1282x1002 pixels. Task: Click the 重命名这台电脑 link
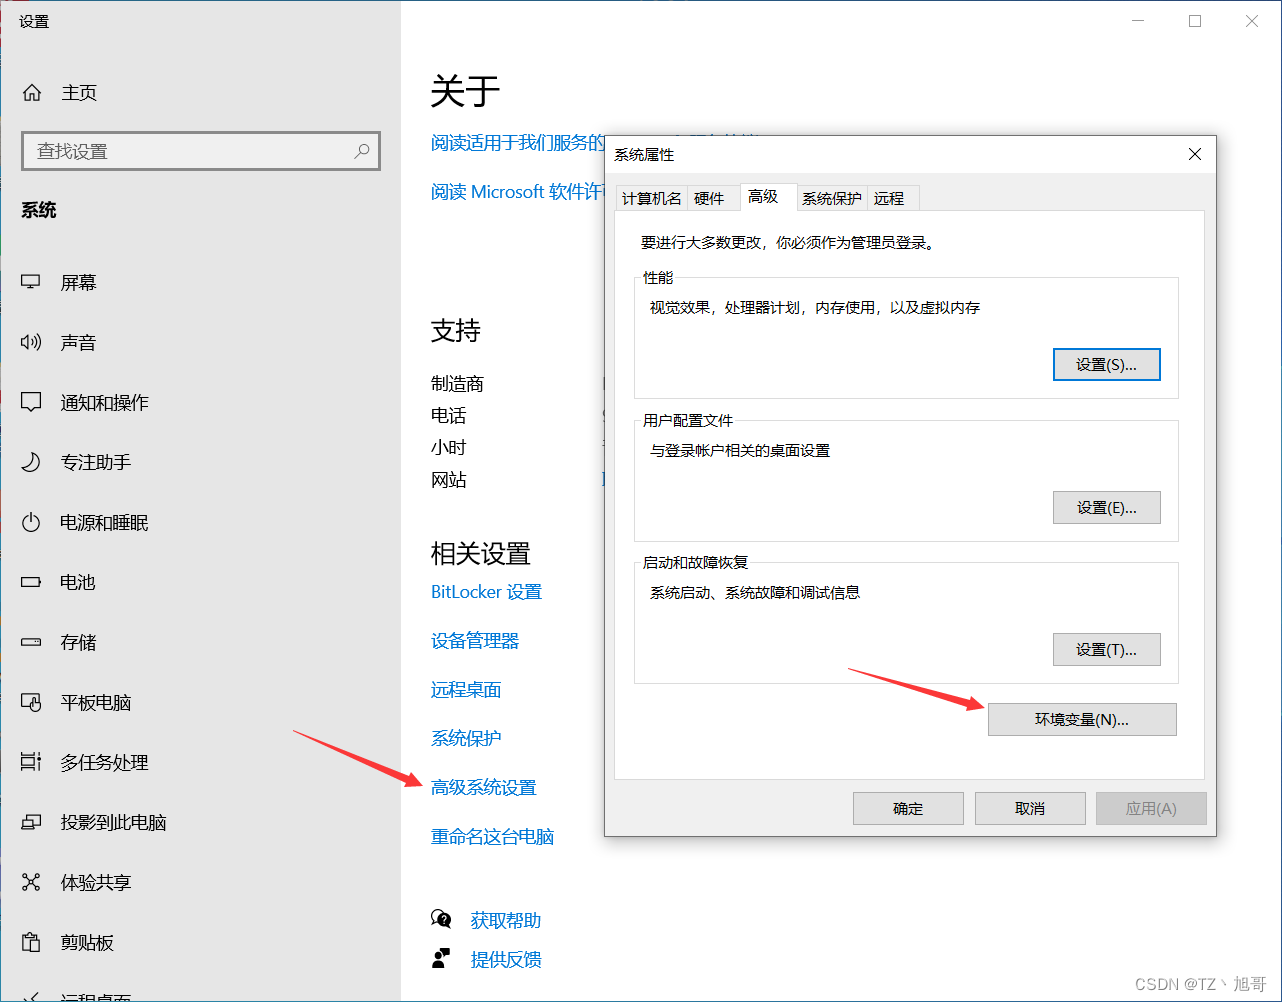(493, 837)
